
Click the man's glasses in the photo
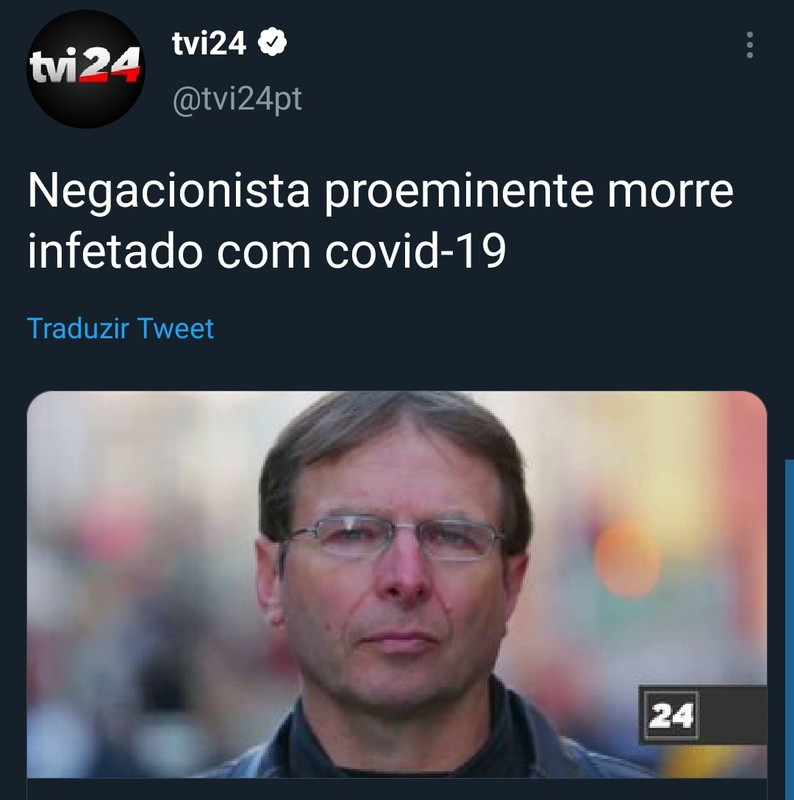click(x=395, y=537)
